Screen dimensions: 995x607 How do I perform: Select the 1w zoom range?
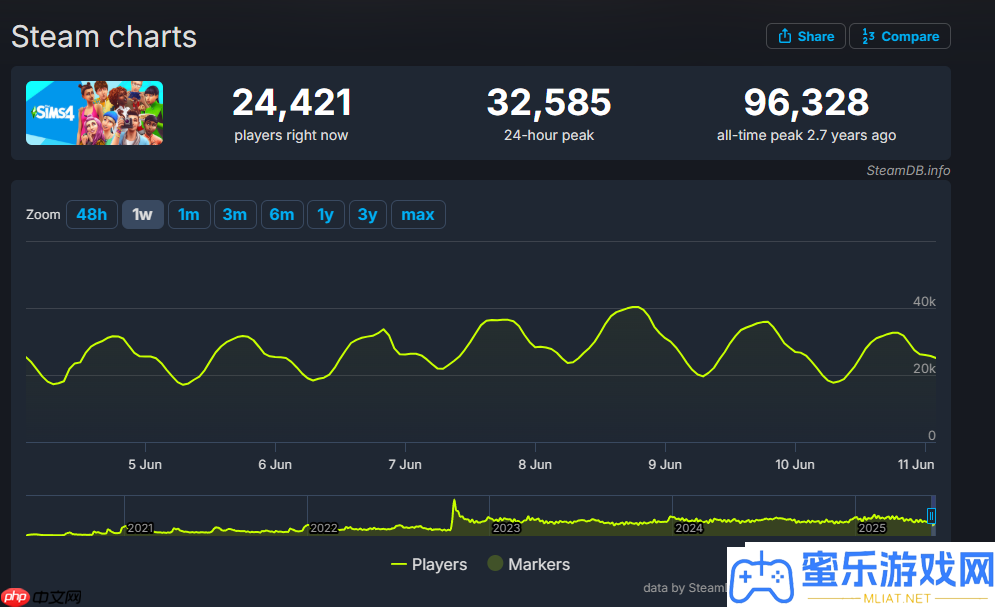pyautogui.click(x=143, y=214)
